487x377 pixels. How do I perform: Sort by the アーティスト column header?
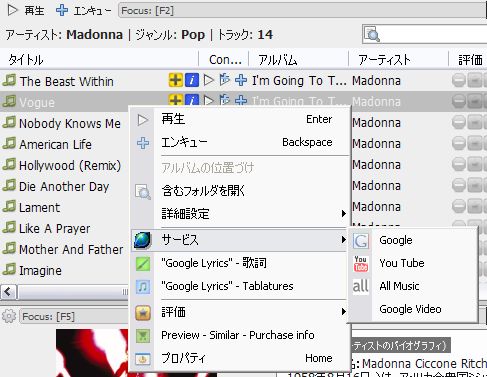point(384,60)
